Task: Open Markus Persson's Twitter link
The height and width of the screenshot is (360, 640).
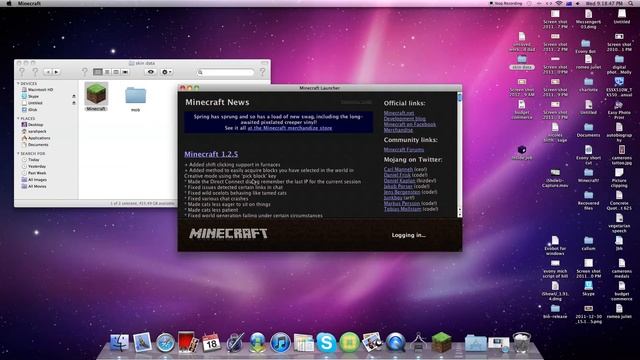Action: (402, 203)
